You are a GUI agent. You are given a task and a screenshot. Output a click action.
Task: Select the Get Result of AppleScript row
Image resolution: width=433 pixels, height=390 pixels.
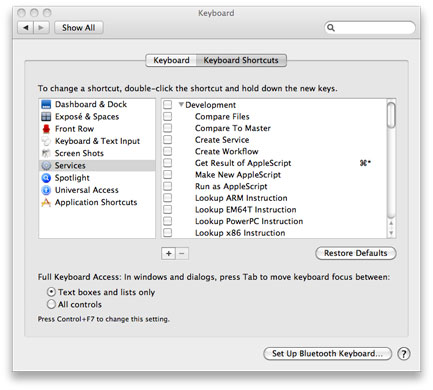click(x=275, y=163)
